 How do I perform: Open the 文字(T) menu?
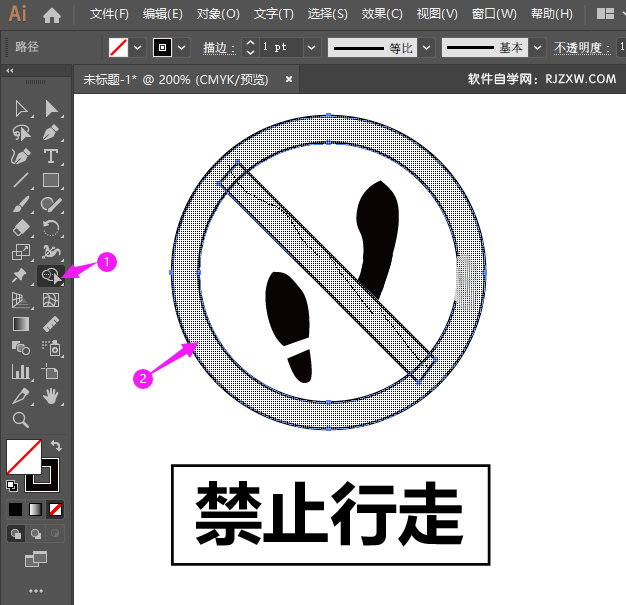click(x=273, y=14)
